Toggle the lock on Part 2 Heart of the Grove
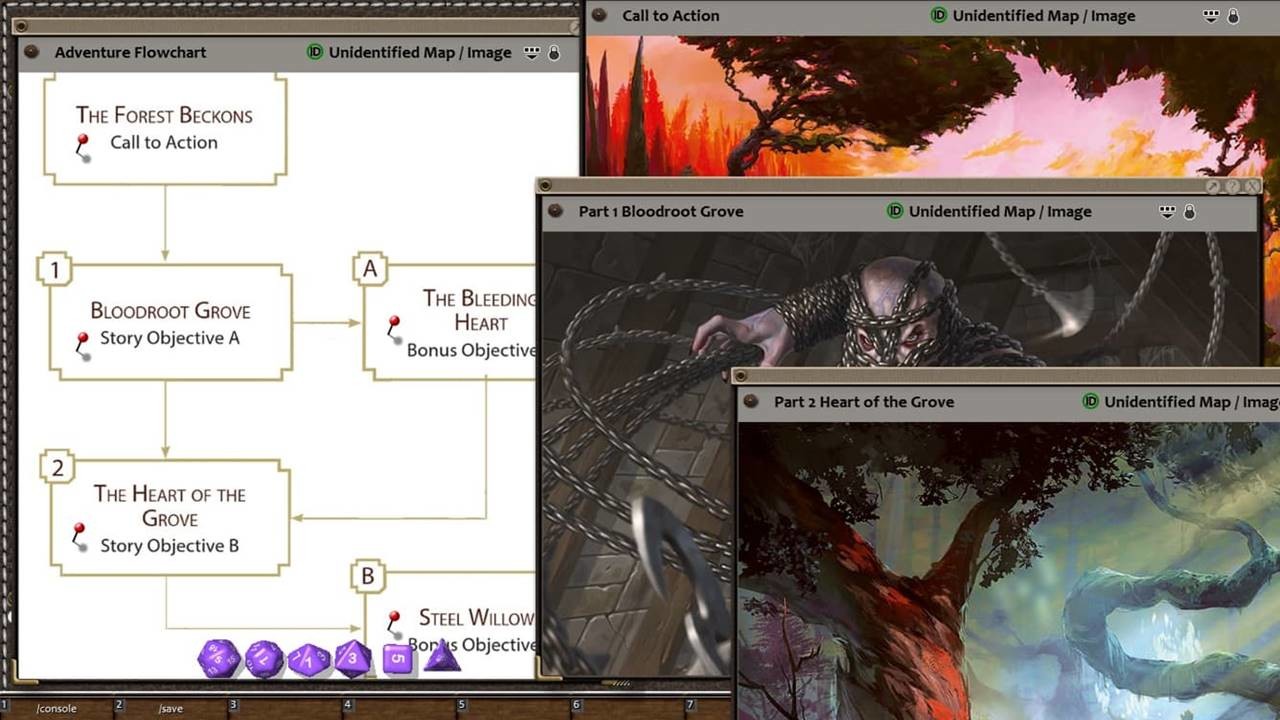The width and height of the screenshot is (1280, 720). click(x=1278, y=402)
